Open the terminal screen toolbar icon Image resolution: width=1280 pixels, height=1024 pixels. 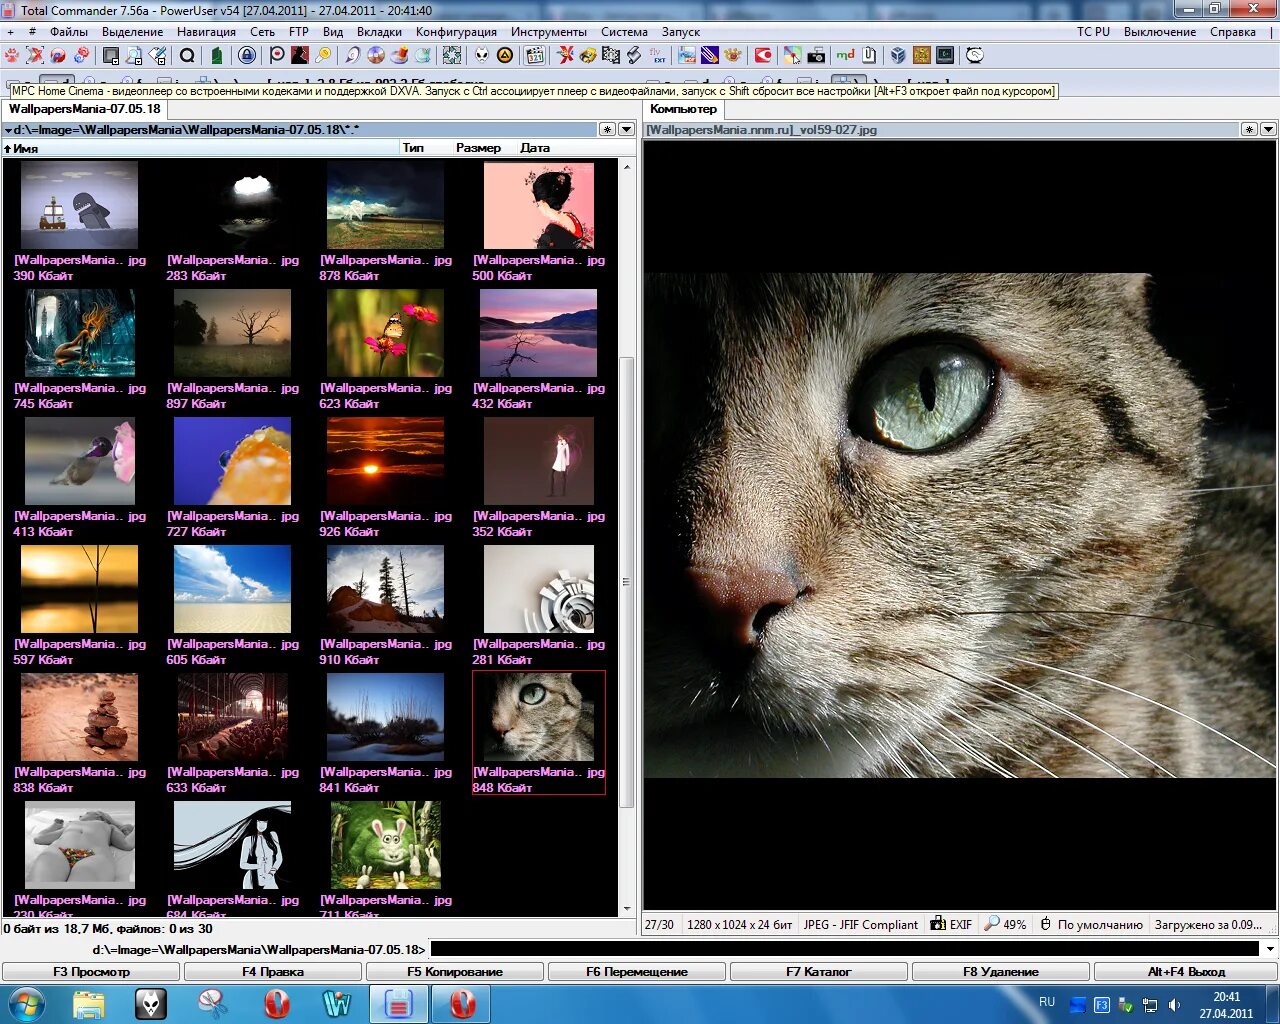[x=945, y=55]
